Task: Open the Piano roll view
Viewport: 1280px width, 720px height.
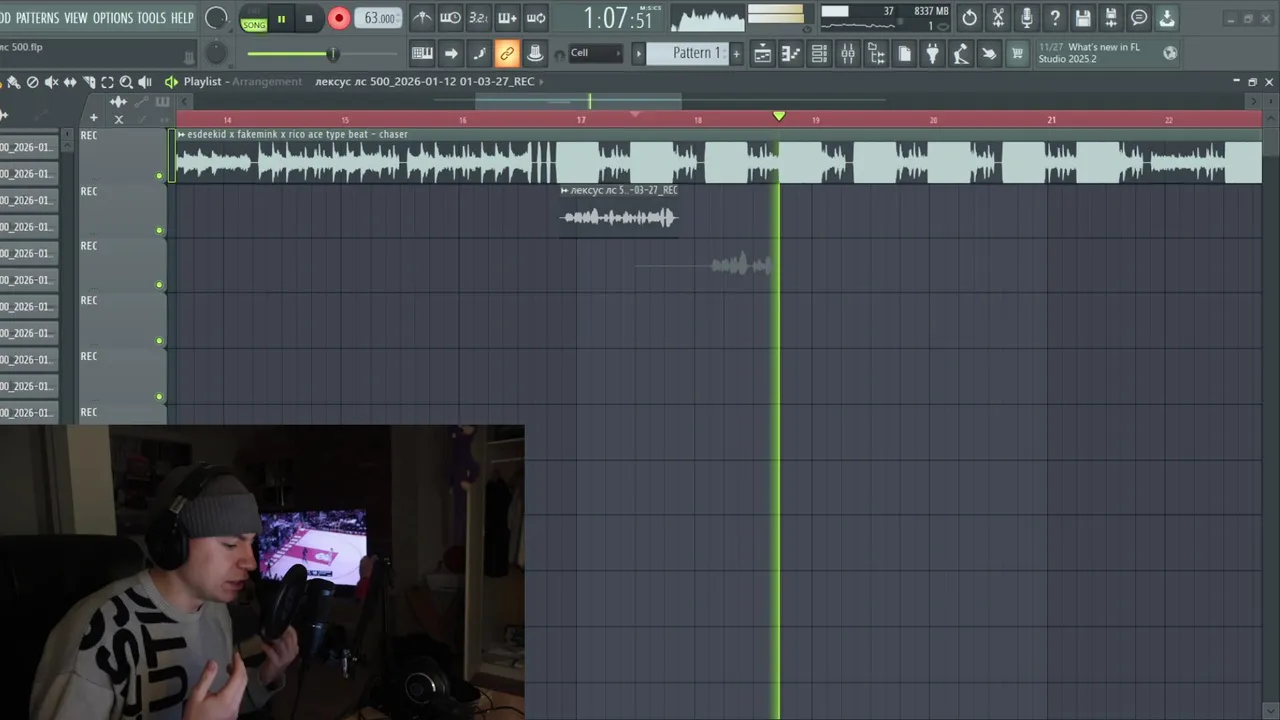Action: (790, 53)
